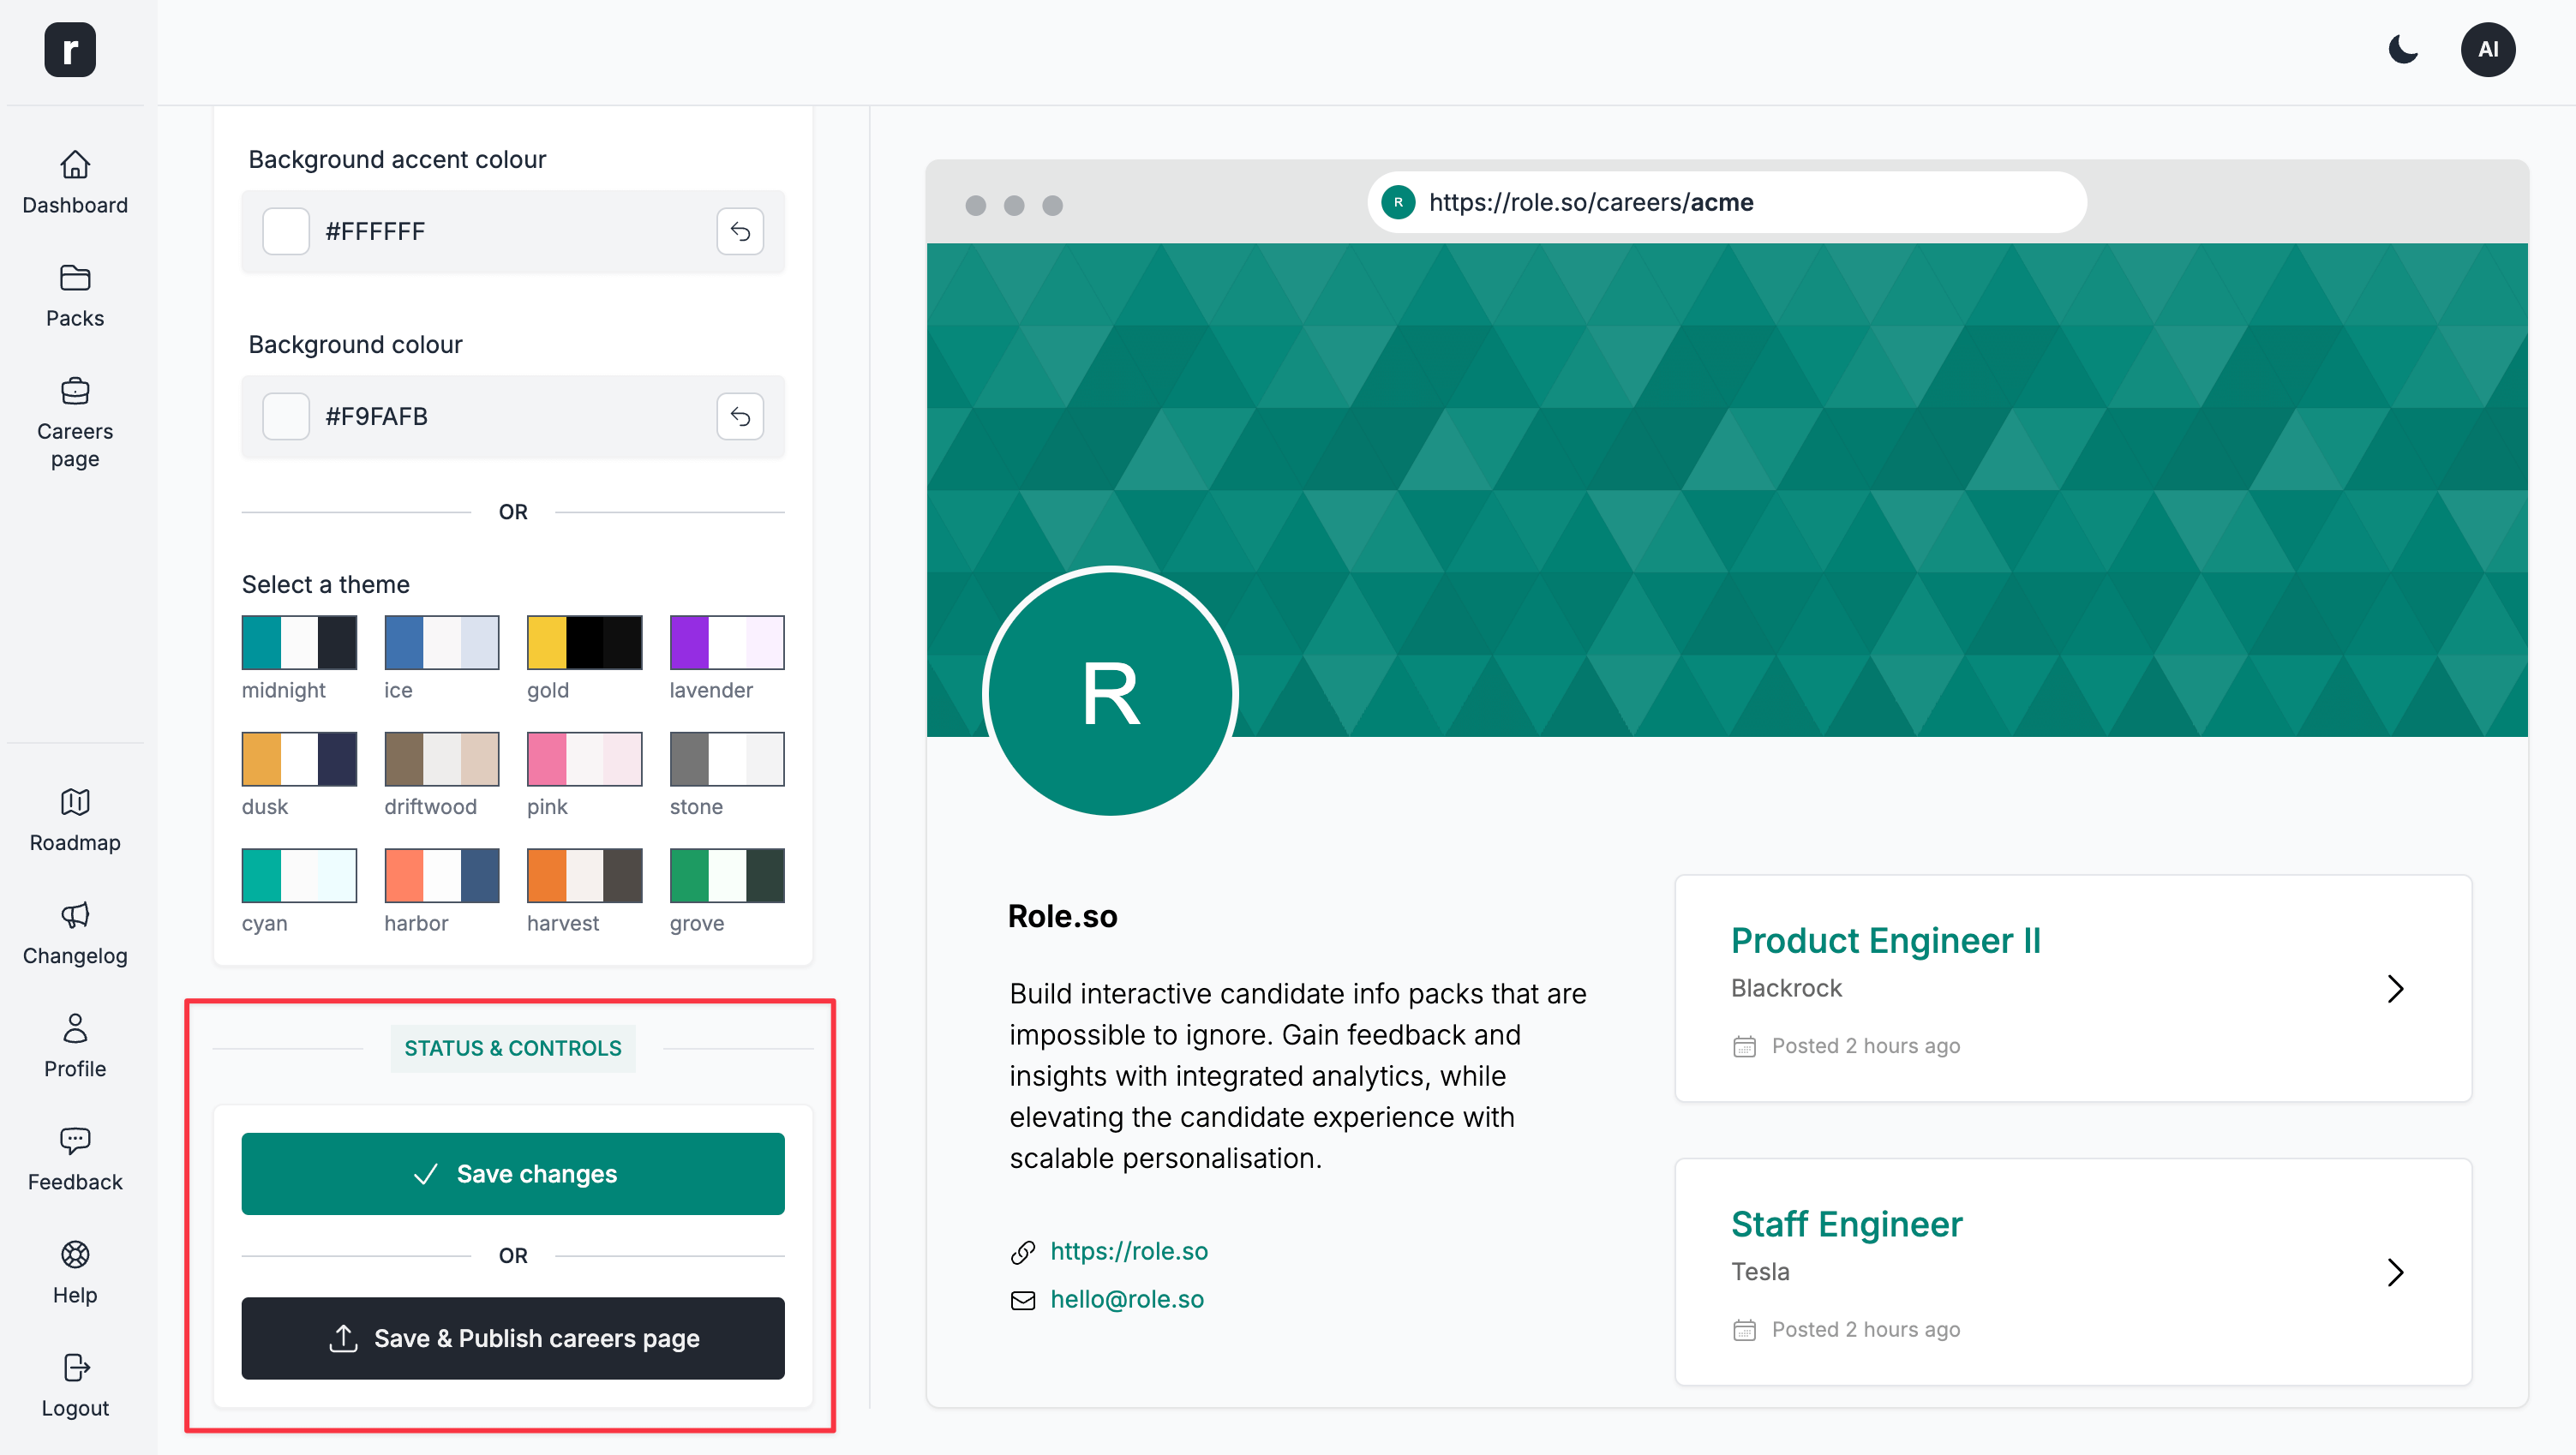Log out using the sidebar logout icon
2576x1455 pixels.
click(x=74, y=1368)
